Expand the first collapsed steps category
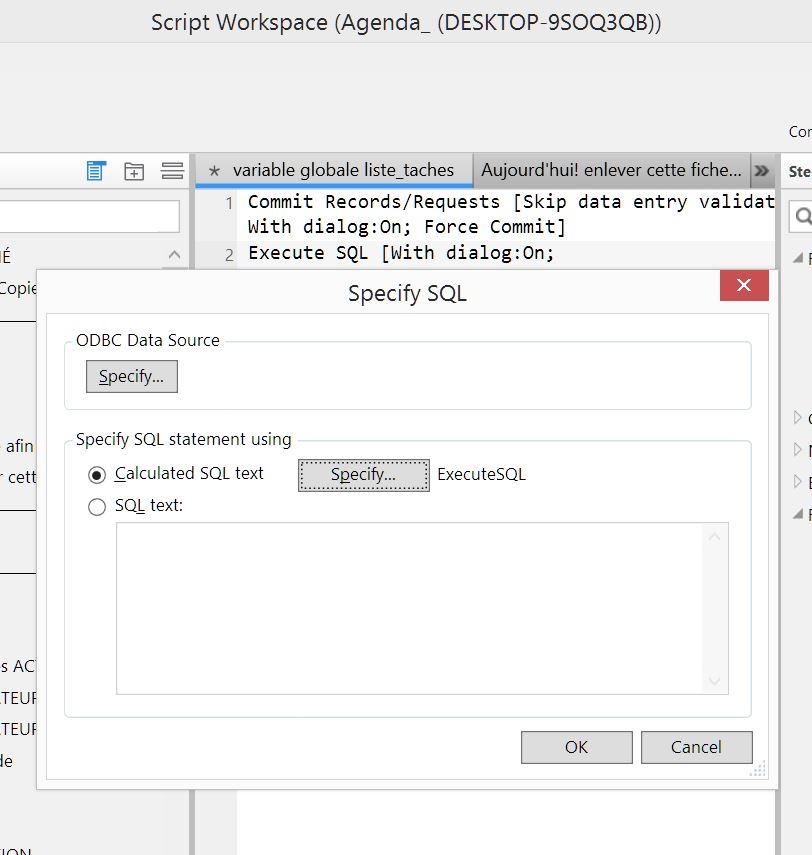The width and height of the screenshot is (812, 855). pos(797,418)
